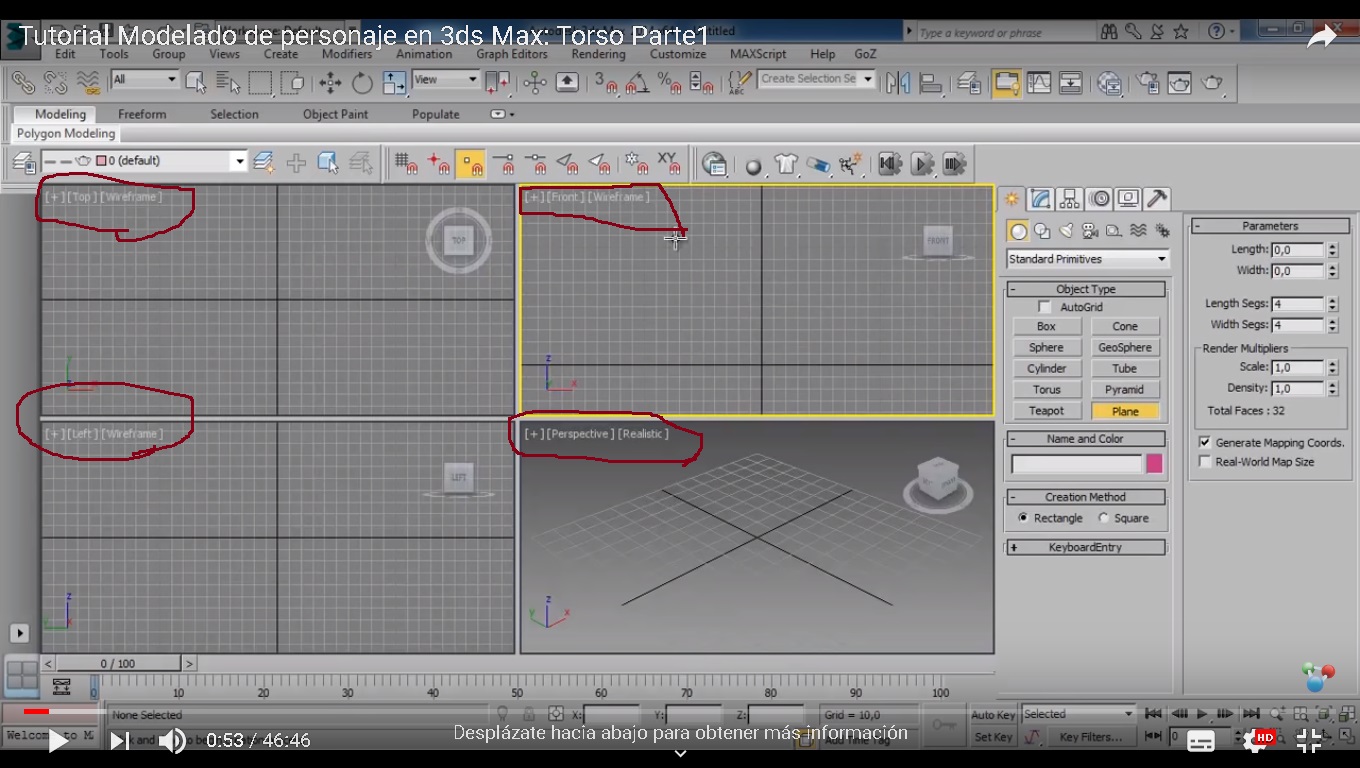Screen dimensions: 1360x768
Task: Click the Bind to Space Warp tool
Action: point(88,81)
